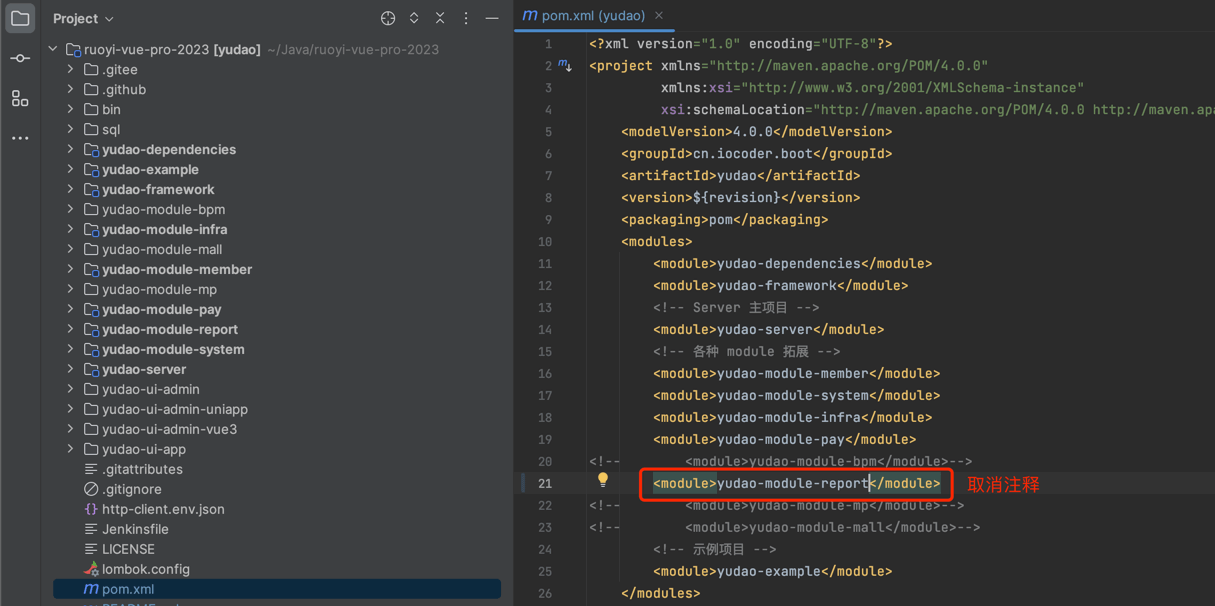
Task: Open the Project view dropdown
Action: pos(83,18)
